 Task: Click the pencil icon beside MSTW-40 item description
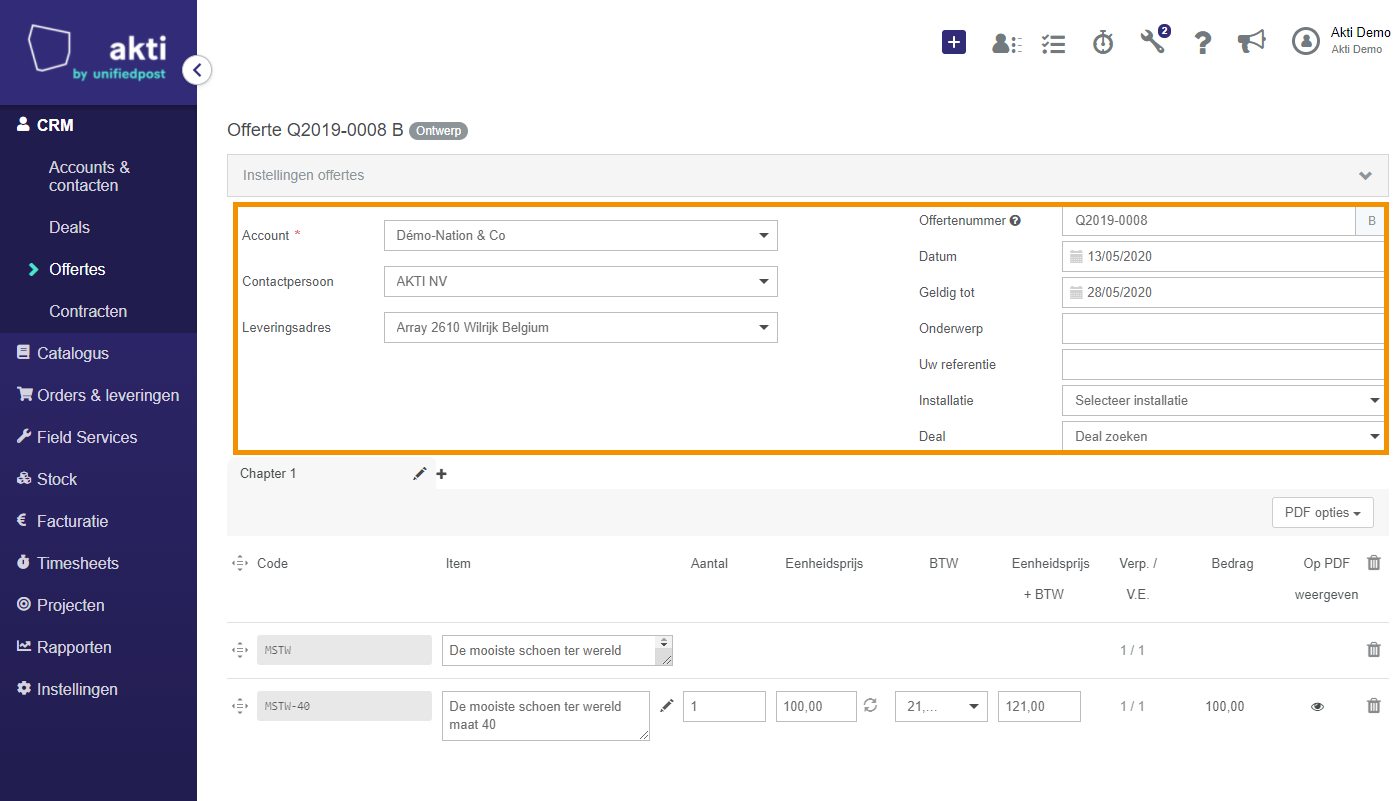[667, 706]
